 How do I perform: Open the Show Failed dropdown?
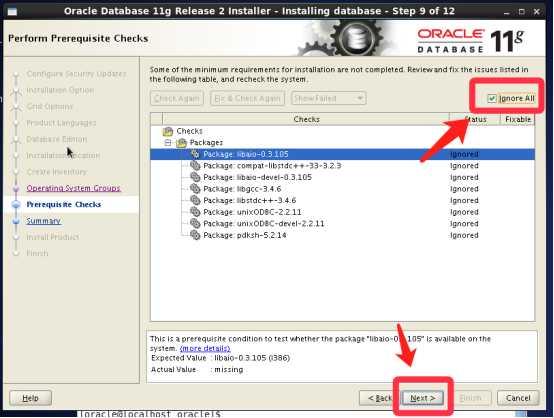329,98
